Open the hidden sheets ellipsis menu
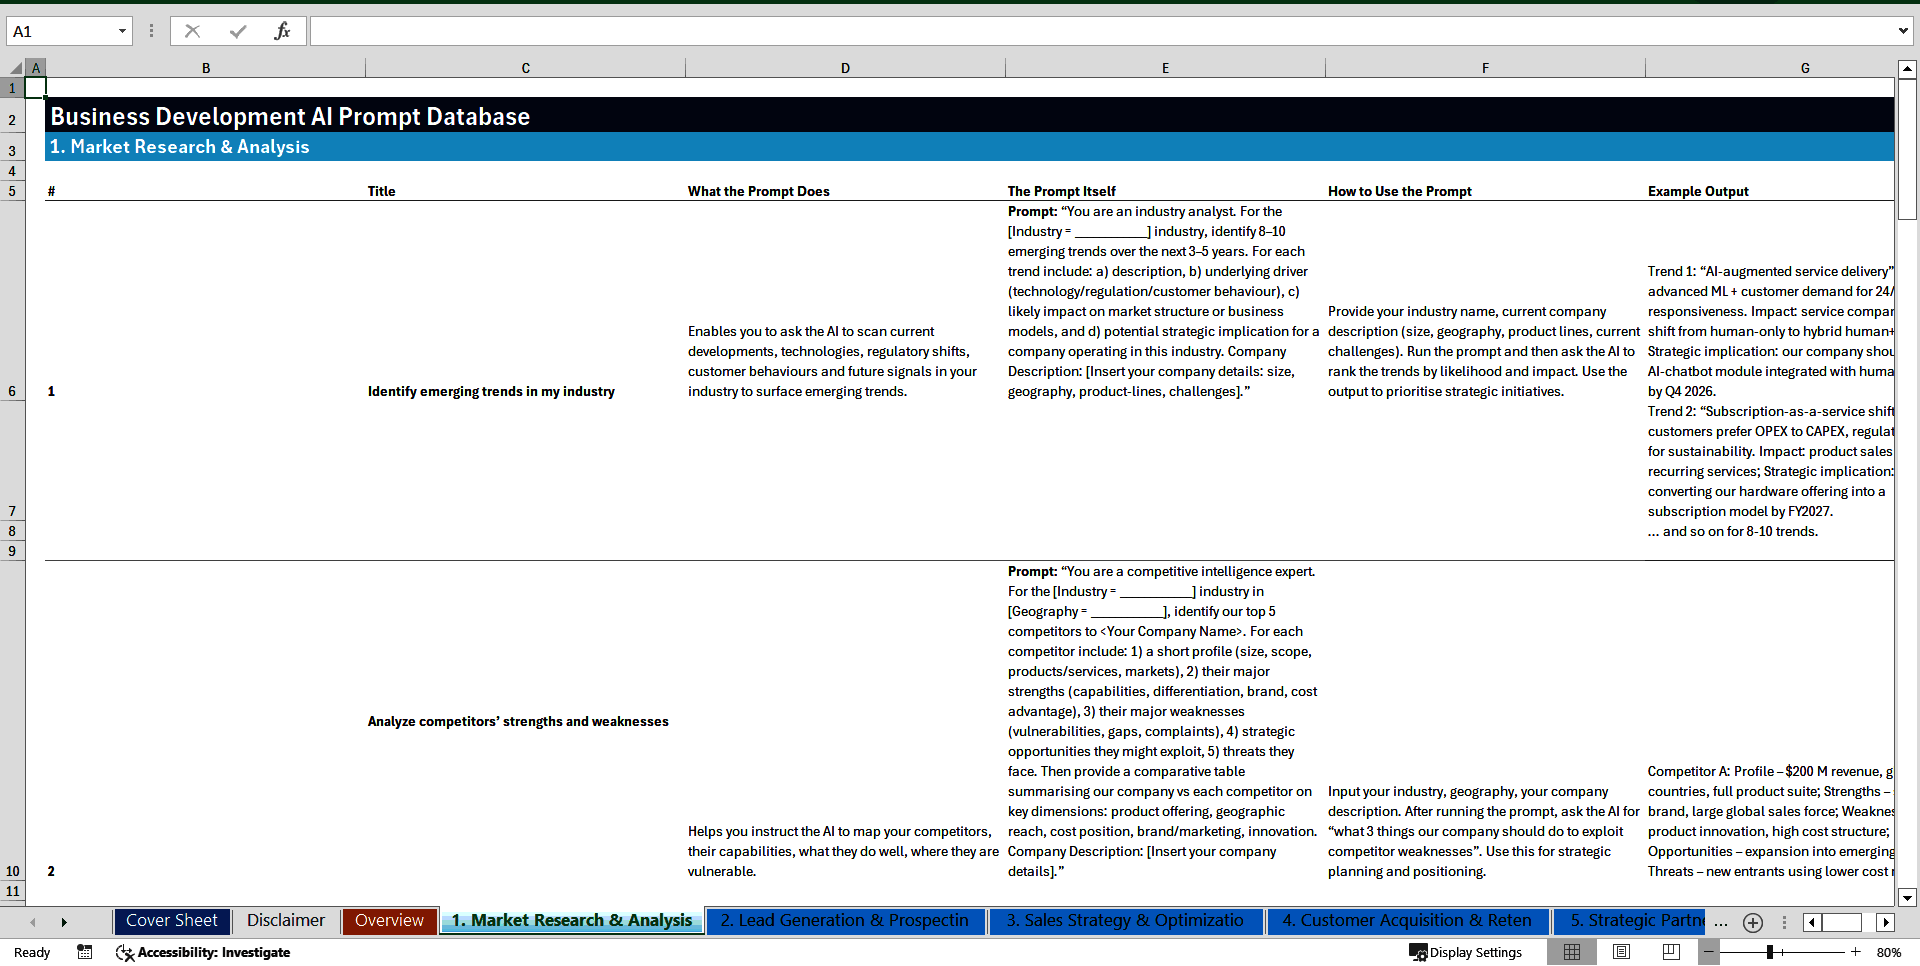Viewport: 1920px width, 966px height. [1720, 922]
